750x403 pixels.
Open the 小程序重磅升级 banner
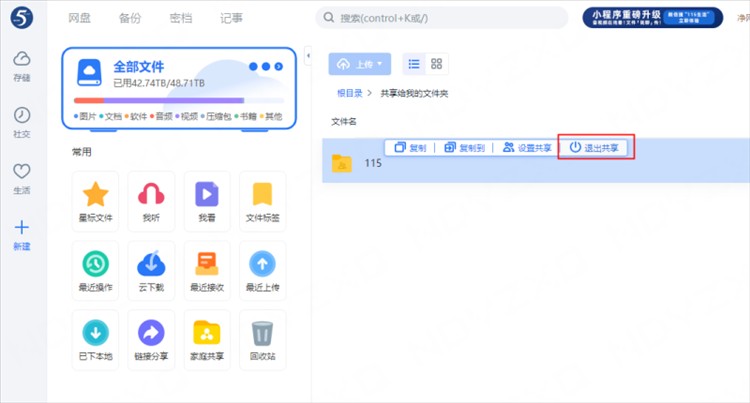[x=652, y=18]
